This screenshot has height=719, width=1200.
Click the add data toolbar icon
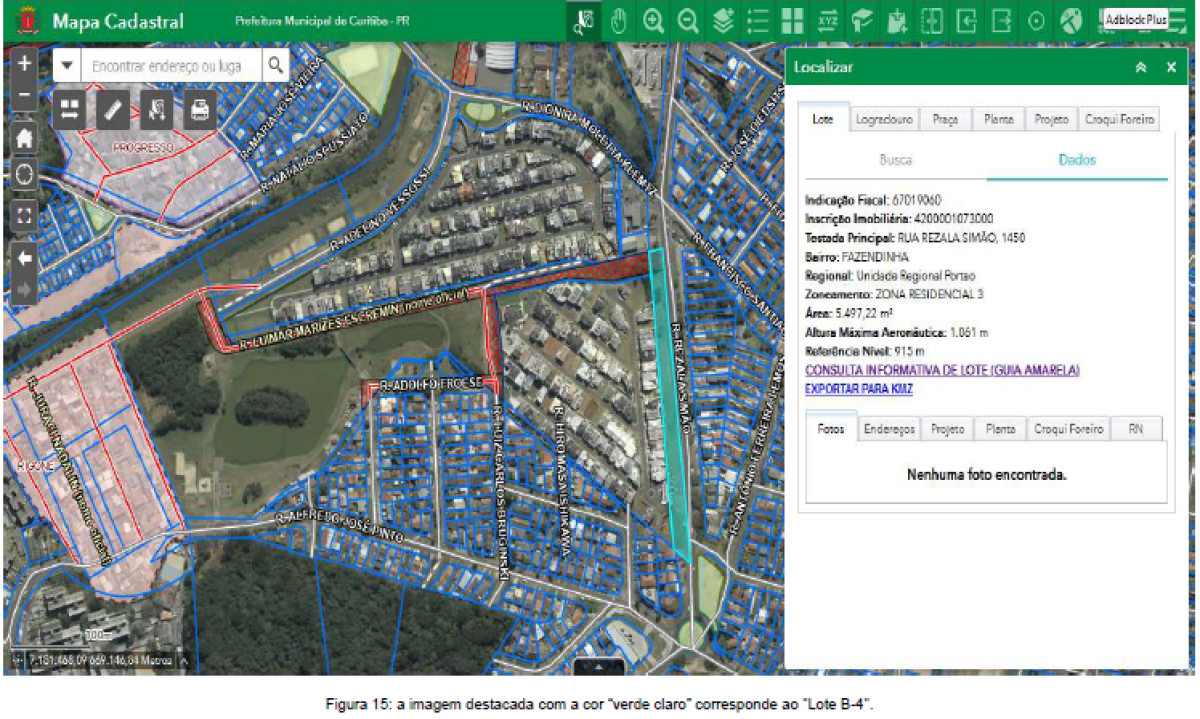[897, 21]
